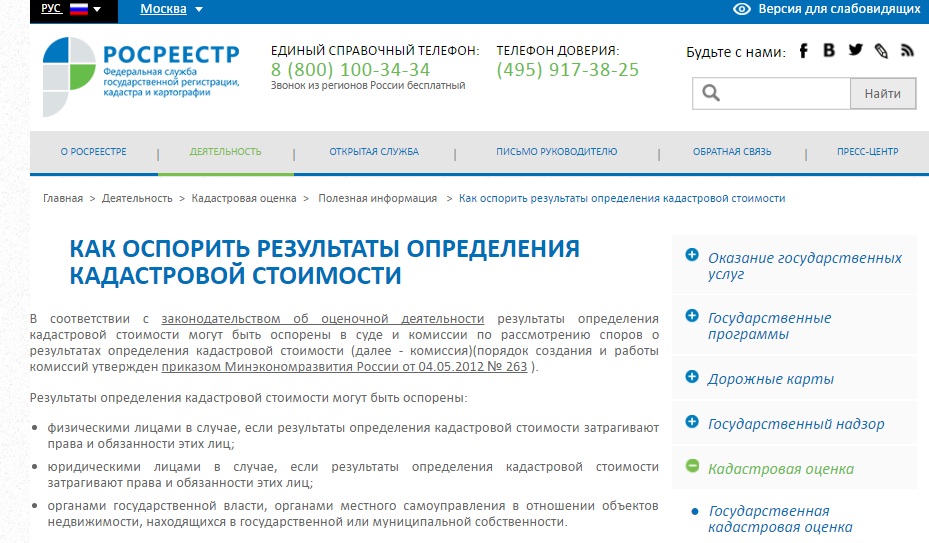
Task: Click the Rosreestr logo
Action: pyautogui.click(x=141, y=76)
